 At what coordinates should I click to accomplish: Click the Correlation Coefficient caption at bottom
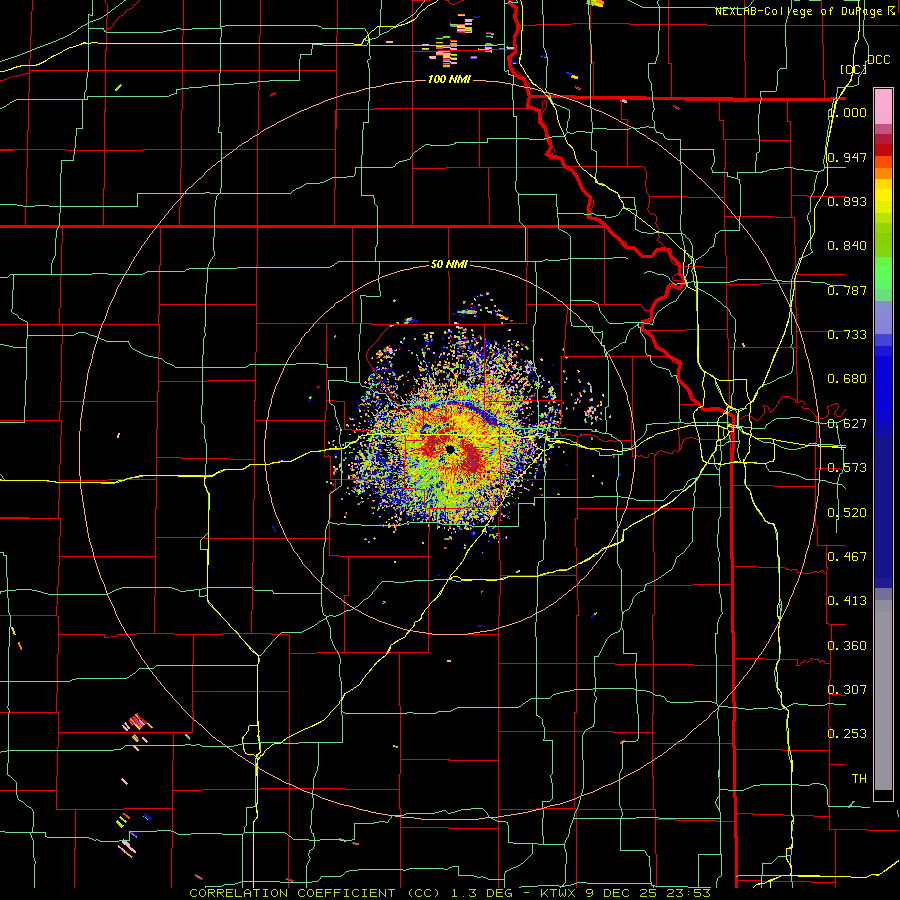[450, 893]
